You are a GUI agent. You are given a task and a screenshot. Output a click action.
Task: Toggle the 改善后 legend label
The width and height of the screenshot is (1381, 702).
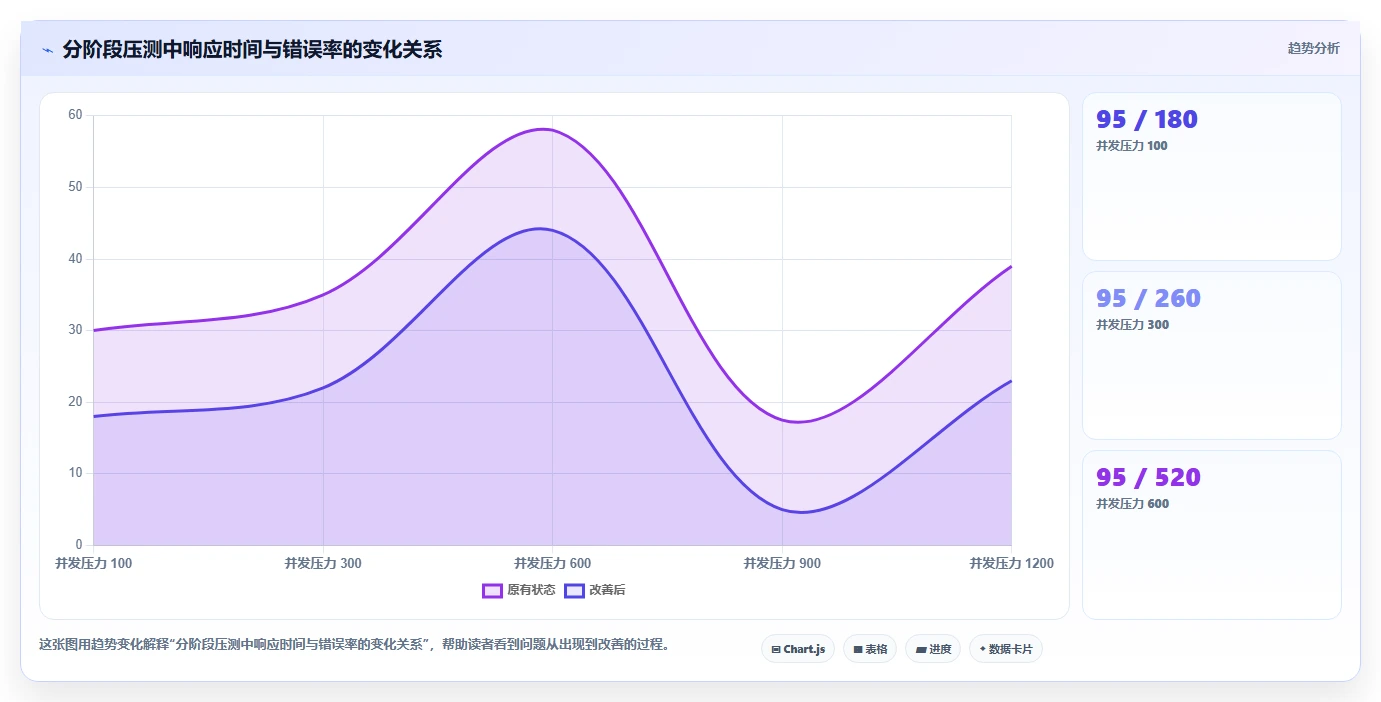[x=607, y=590]
